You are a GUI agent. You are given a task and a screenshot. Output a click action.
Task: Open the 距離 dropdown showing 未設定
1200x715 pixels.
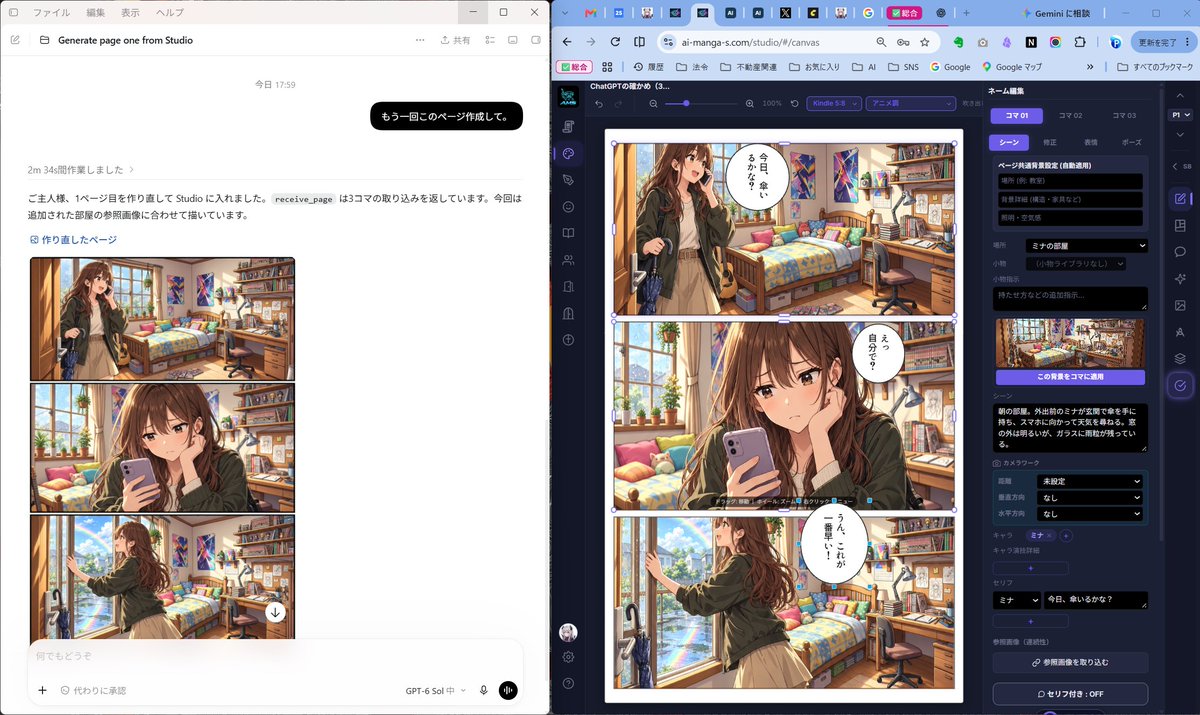pyautogui.click(x=1090, y=481)
